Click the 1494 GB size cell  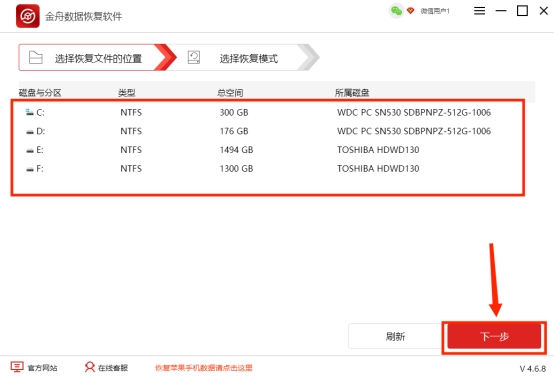(236, 150)
